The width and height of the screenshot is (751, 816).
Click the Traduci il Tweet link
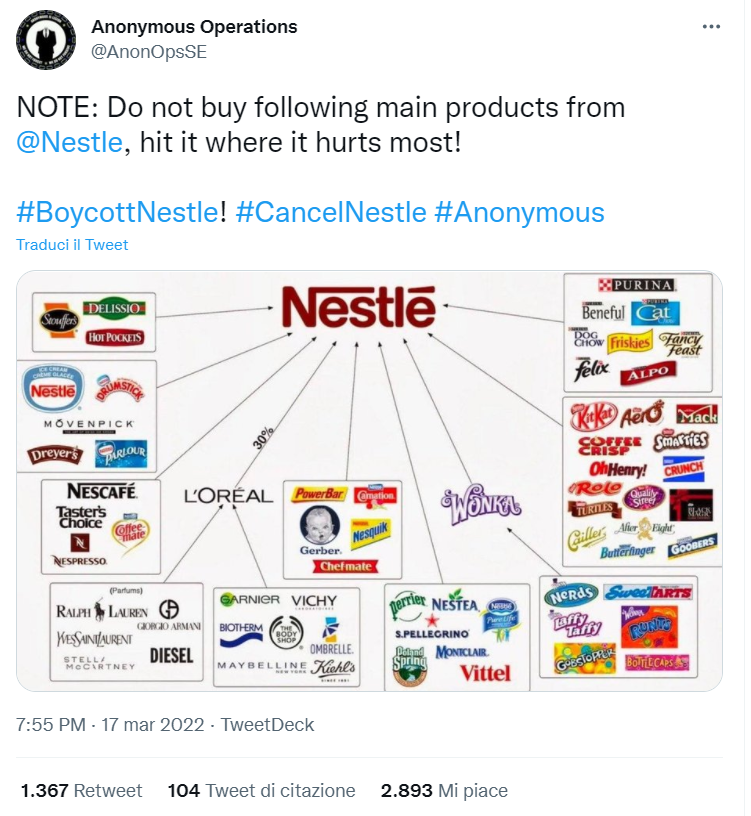pos(72,245)
